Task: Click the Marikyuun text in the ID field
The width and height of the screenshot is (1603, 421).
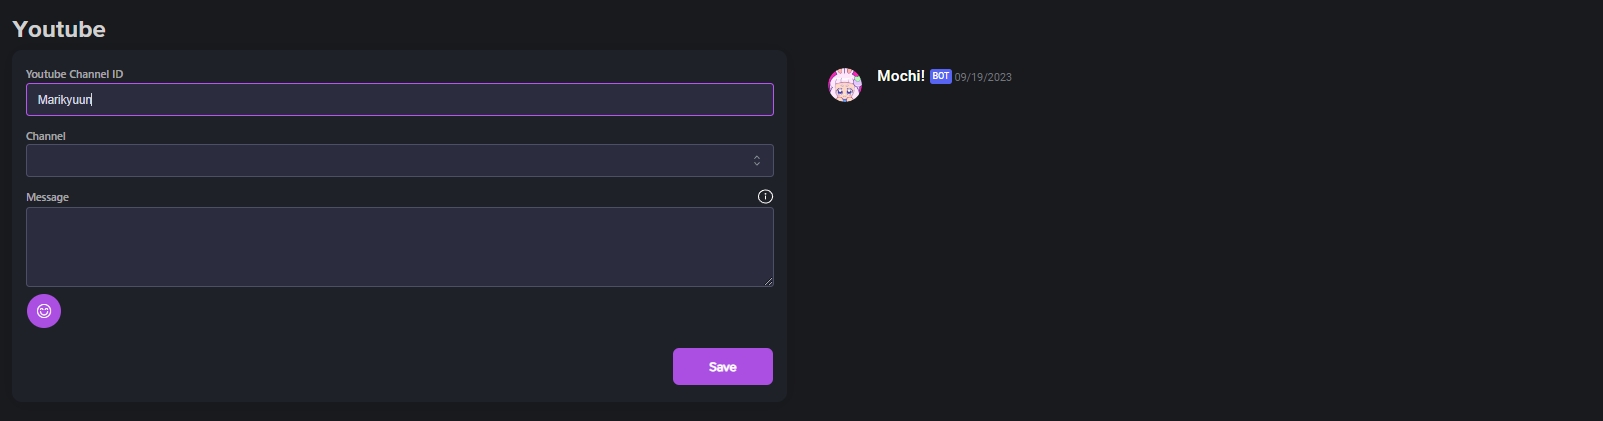Action: pos(64,100)
